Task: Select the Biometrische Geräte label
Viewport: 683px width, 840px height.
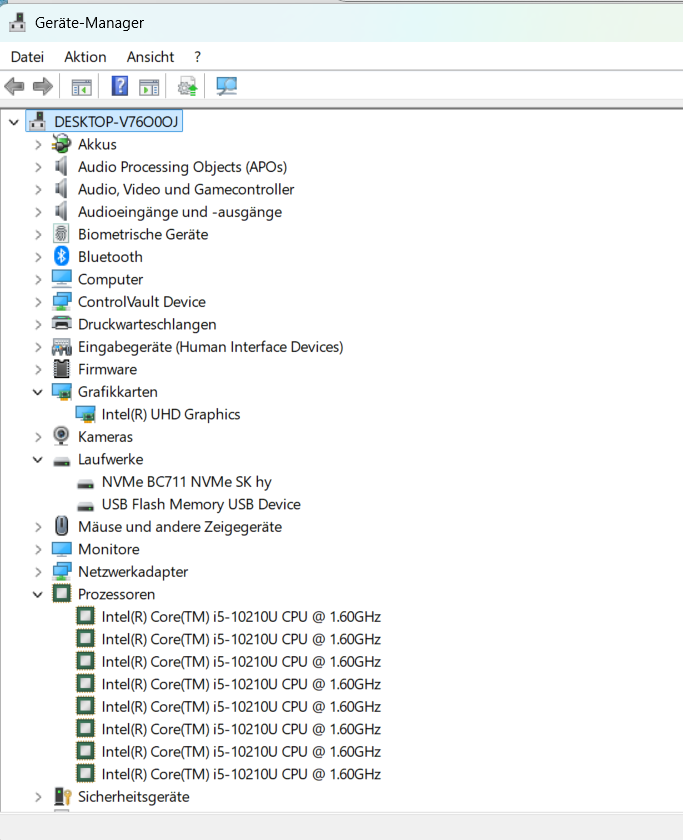Action: point(143,235)
